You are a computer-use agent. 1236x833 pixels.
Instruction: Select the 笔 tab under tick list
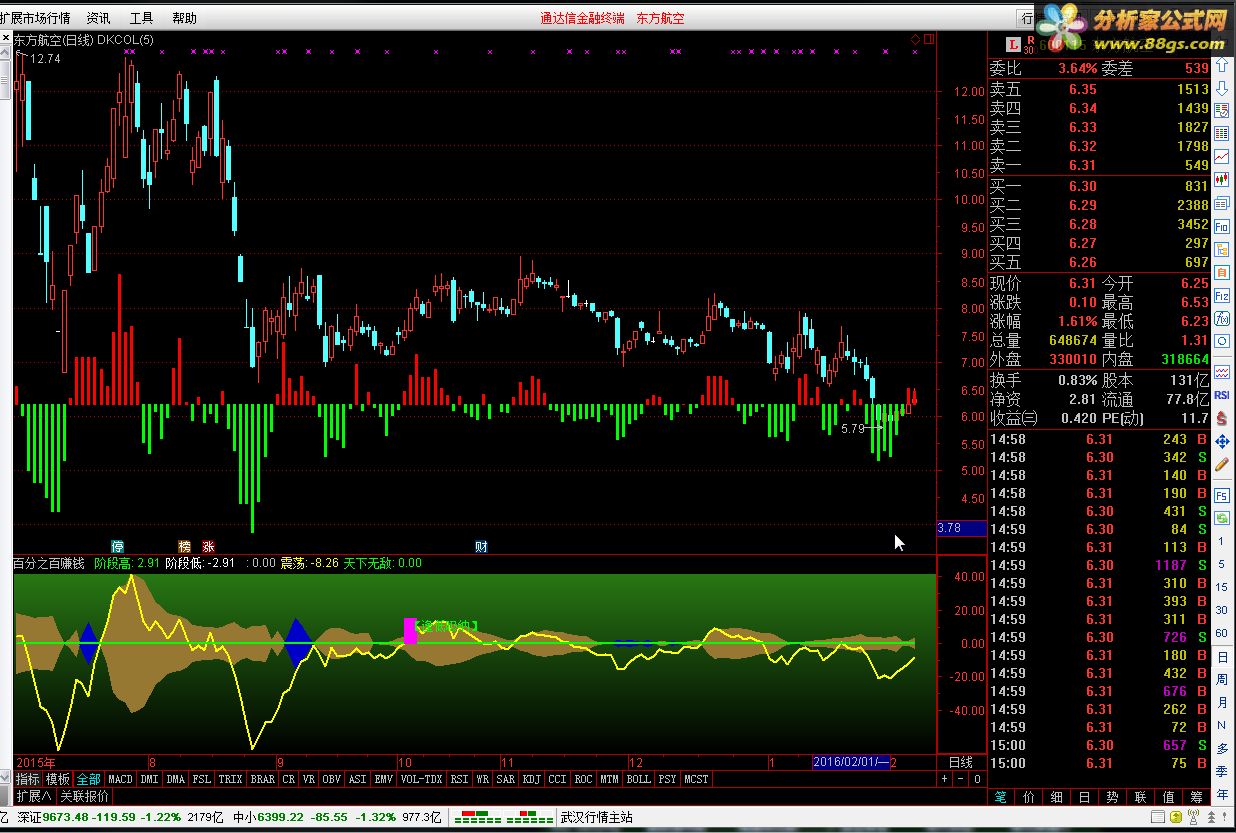coord(1000,797)
